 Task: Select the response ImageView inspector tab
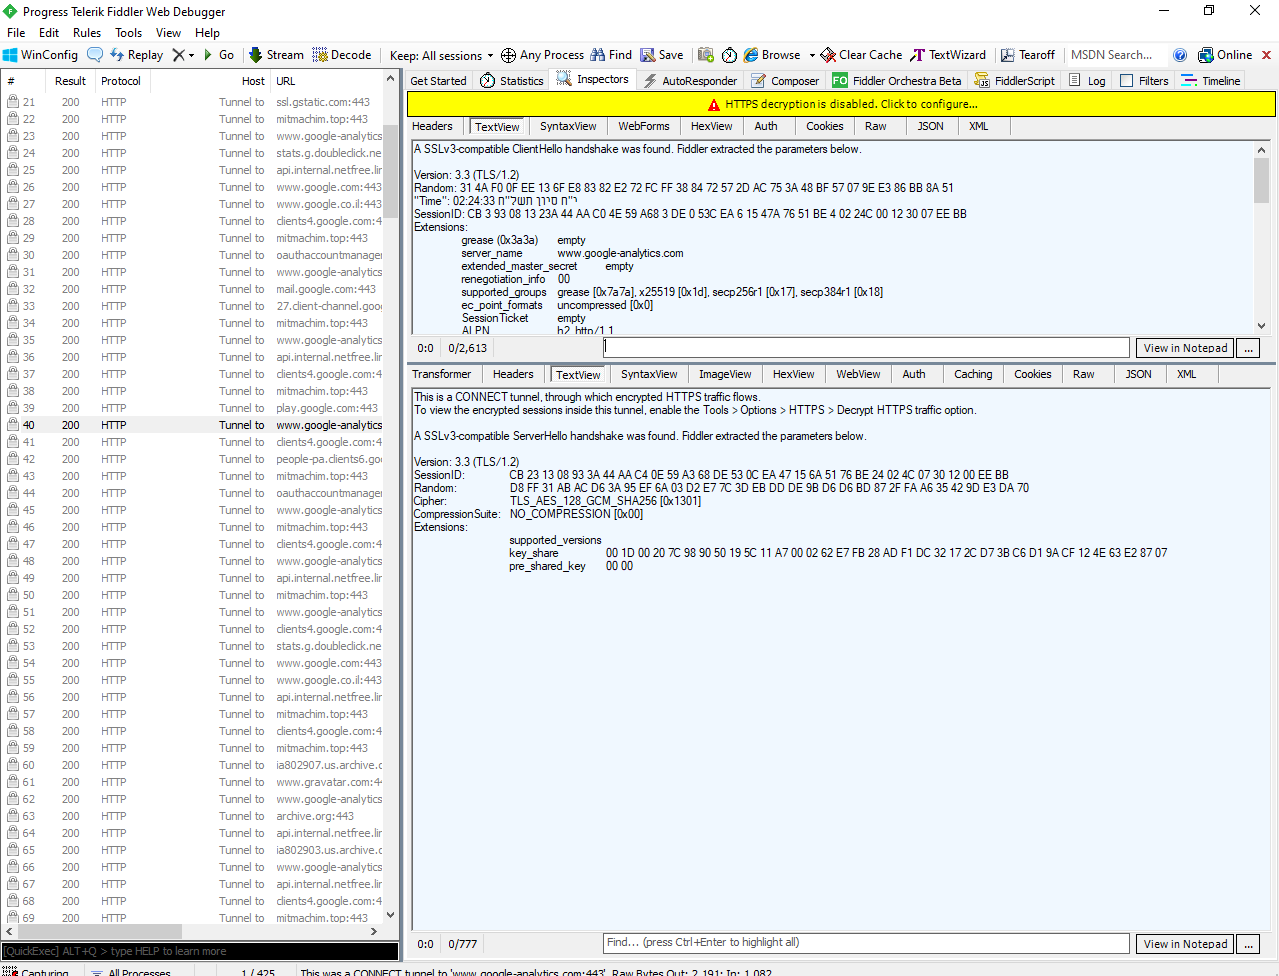(725, 375)
